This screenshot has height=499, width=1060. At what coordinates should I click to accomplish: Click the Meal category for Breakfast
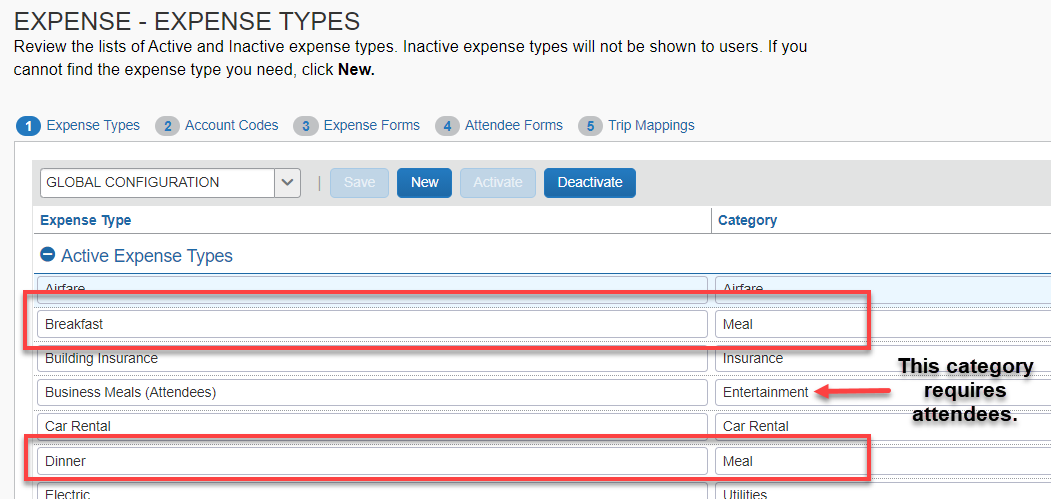coord(790,324)
